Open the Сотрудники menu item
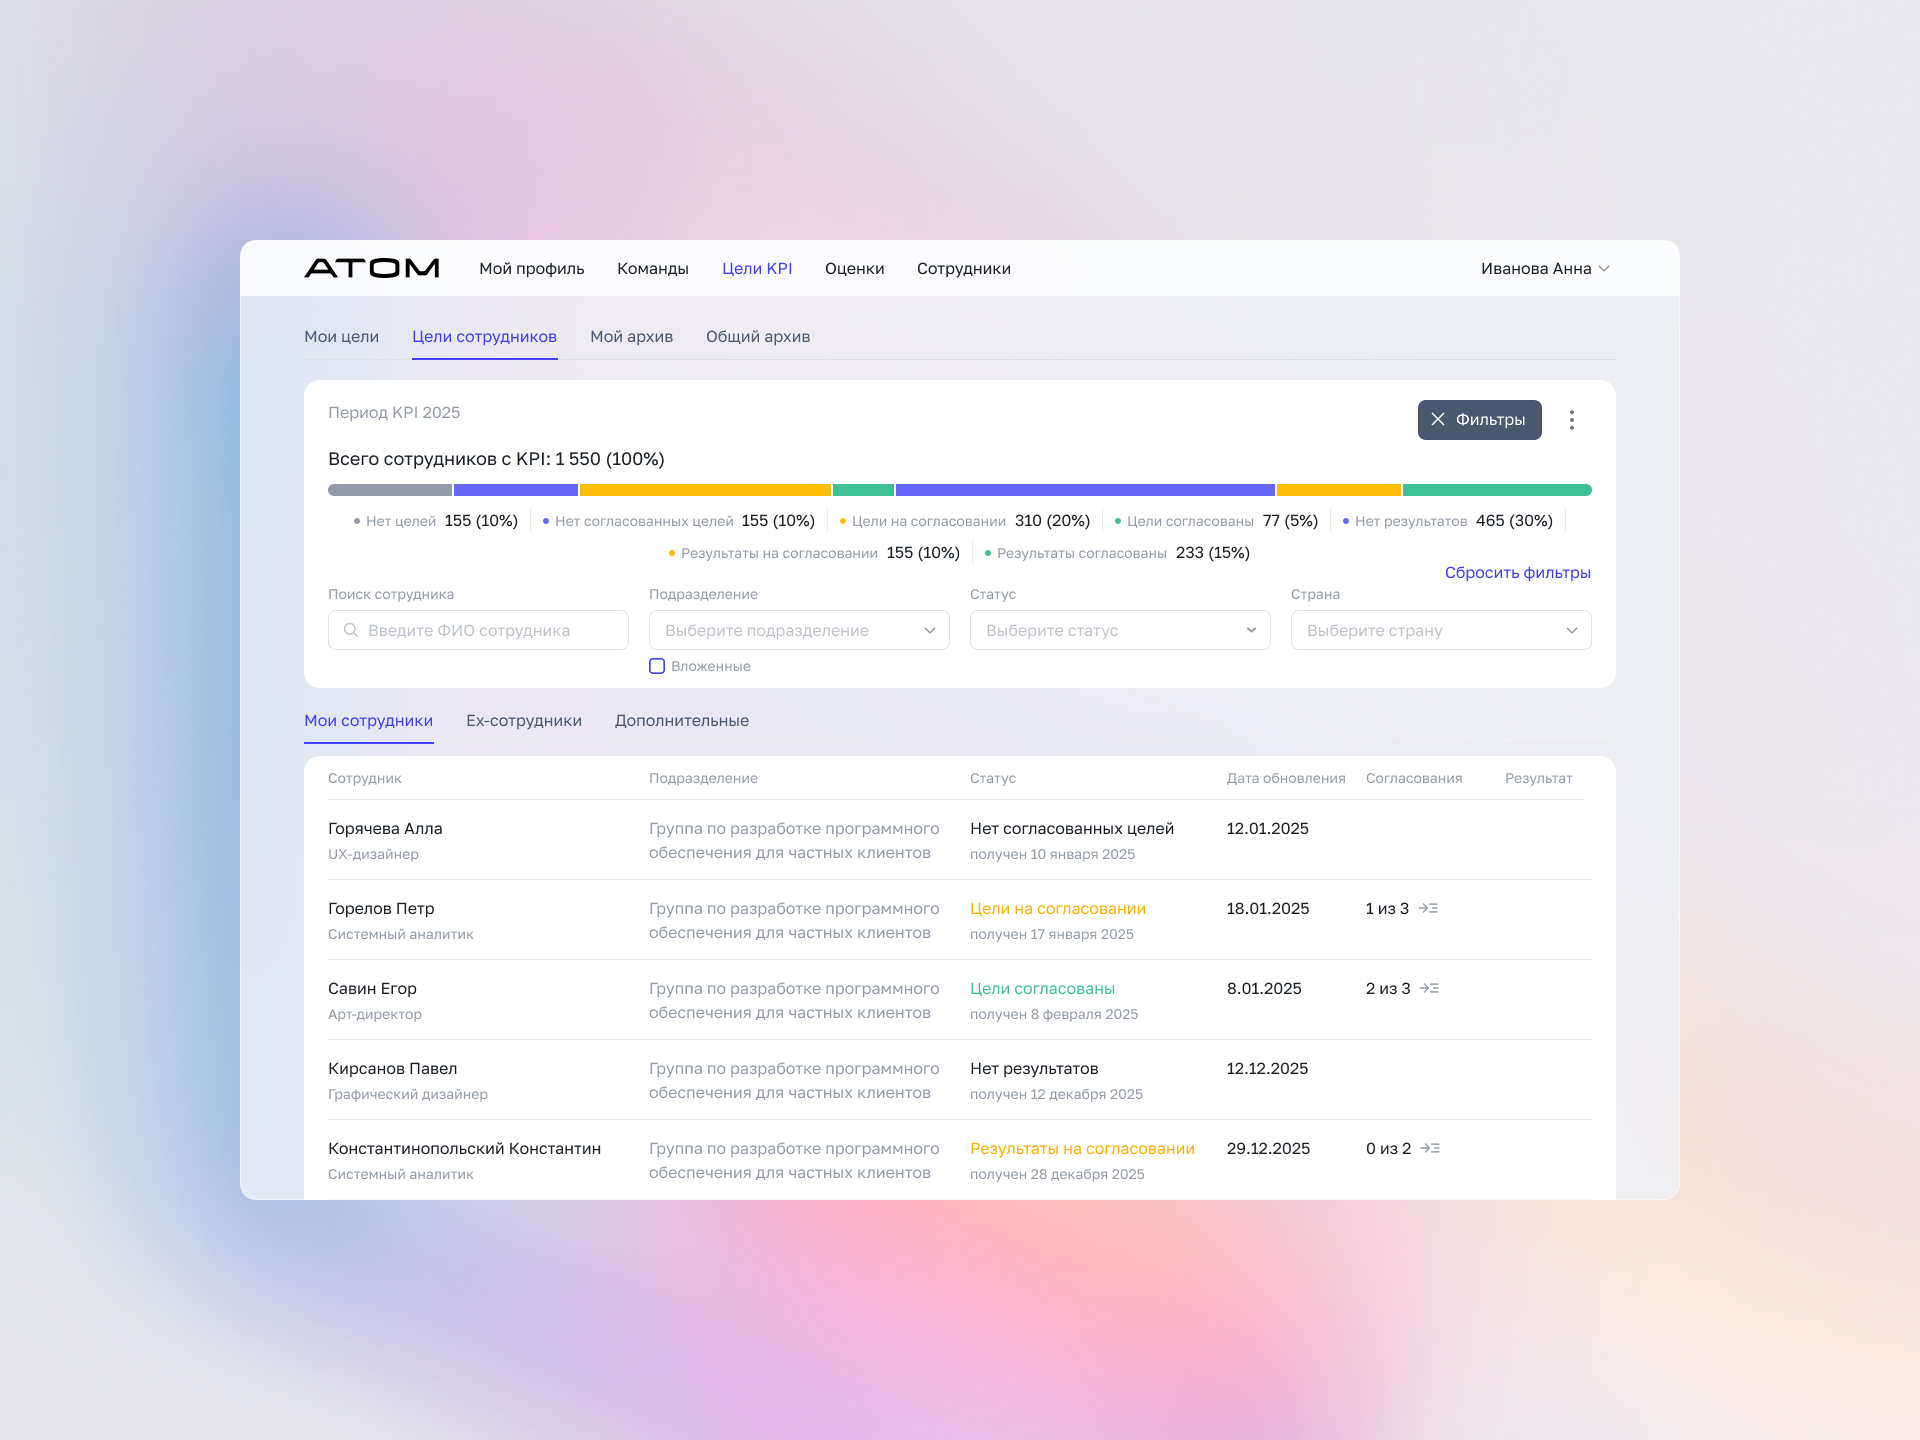The image size is (1920, 1440). [963, 269]
